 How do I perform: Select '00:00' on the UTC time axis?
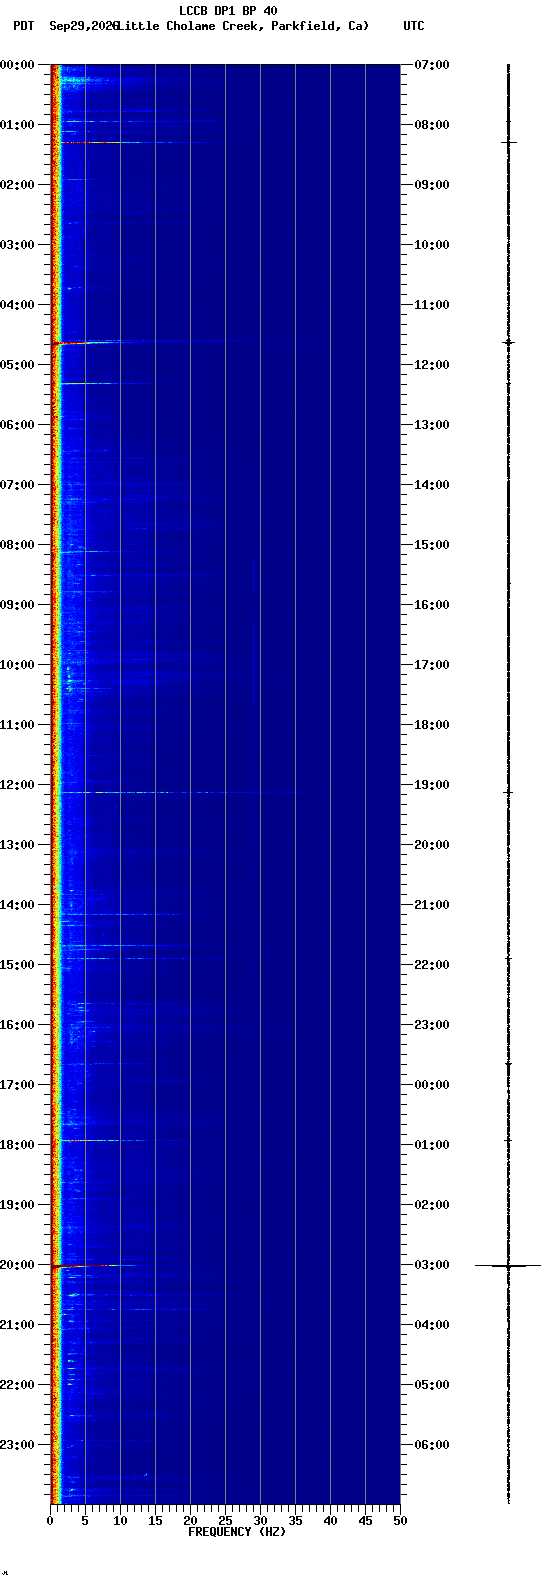[x=432, y=1085]
